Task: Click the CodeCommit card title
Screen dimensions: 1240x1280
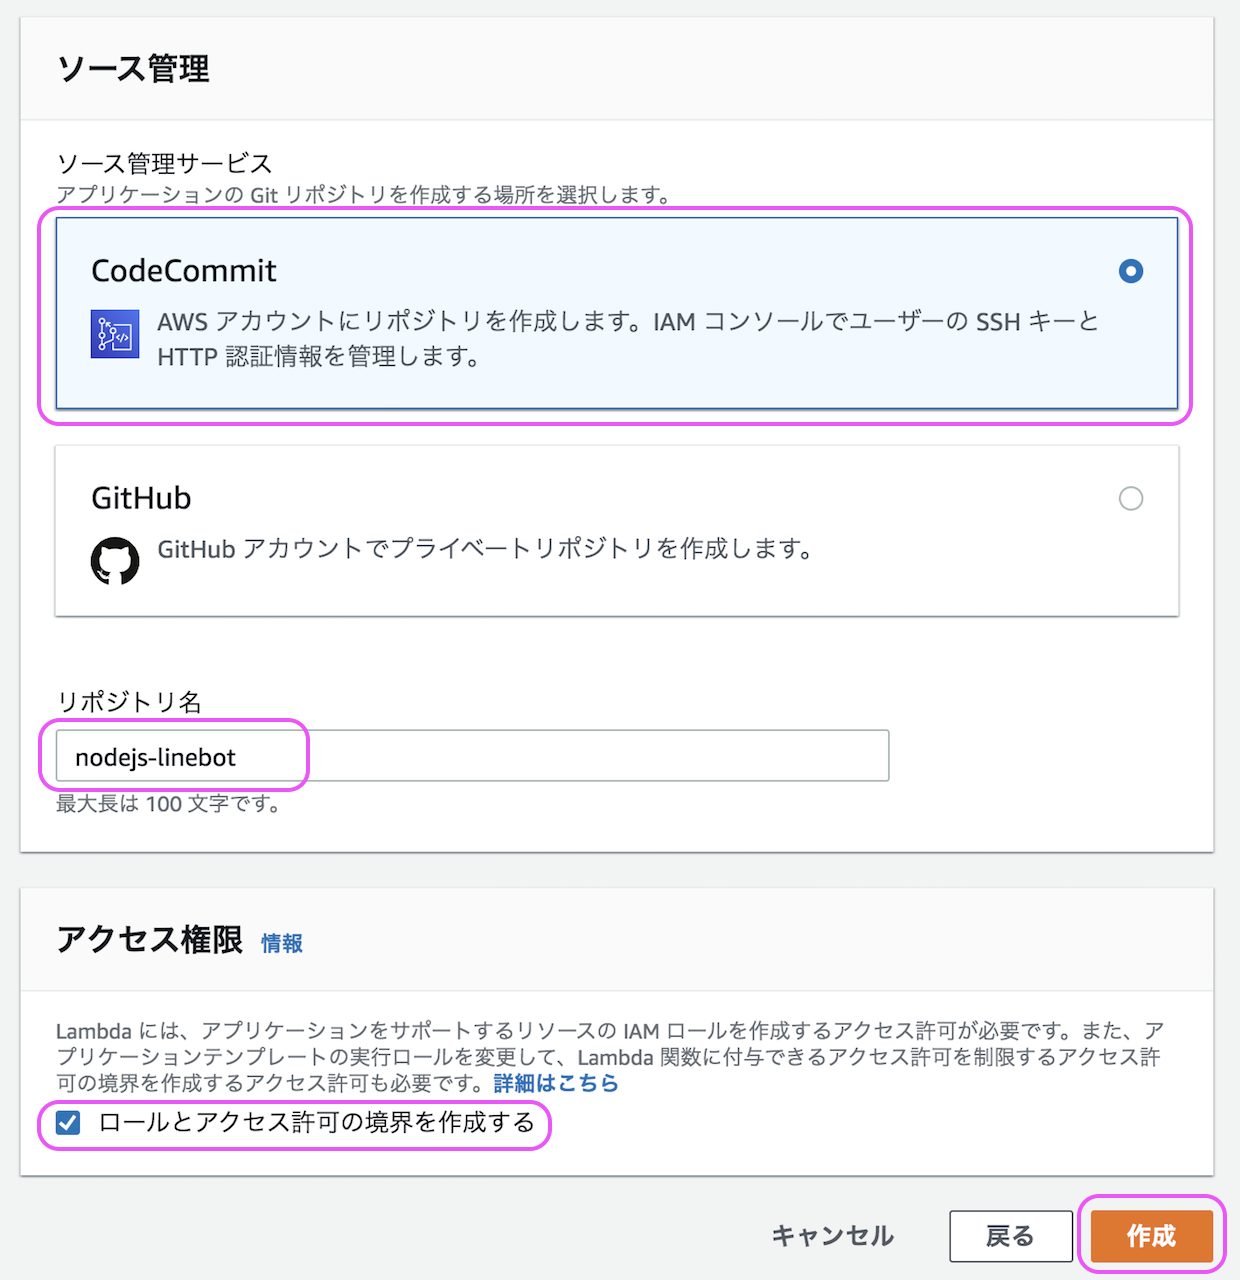Action: (x=184, y=271)
